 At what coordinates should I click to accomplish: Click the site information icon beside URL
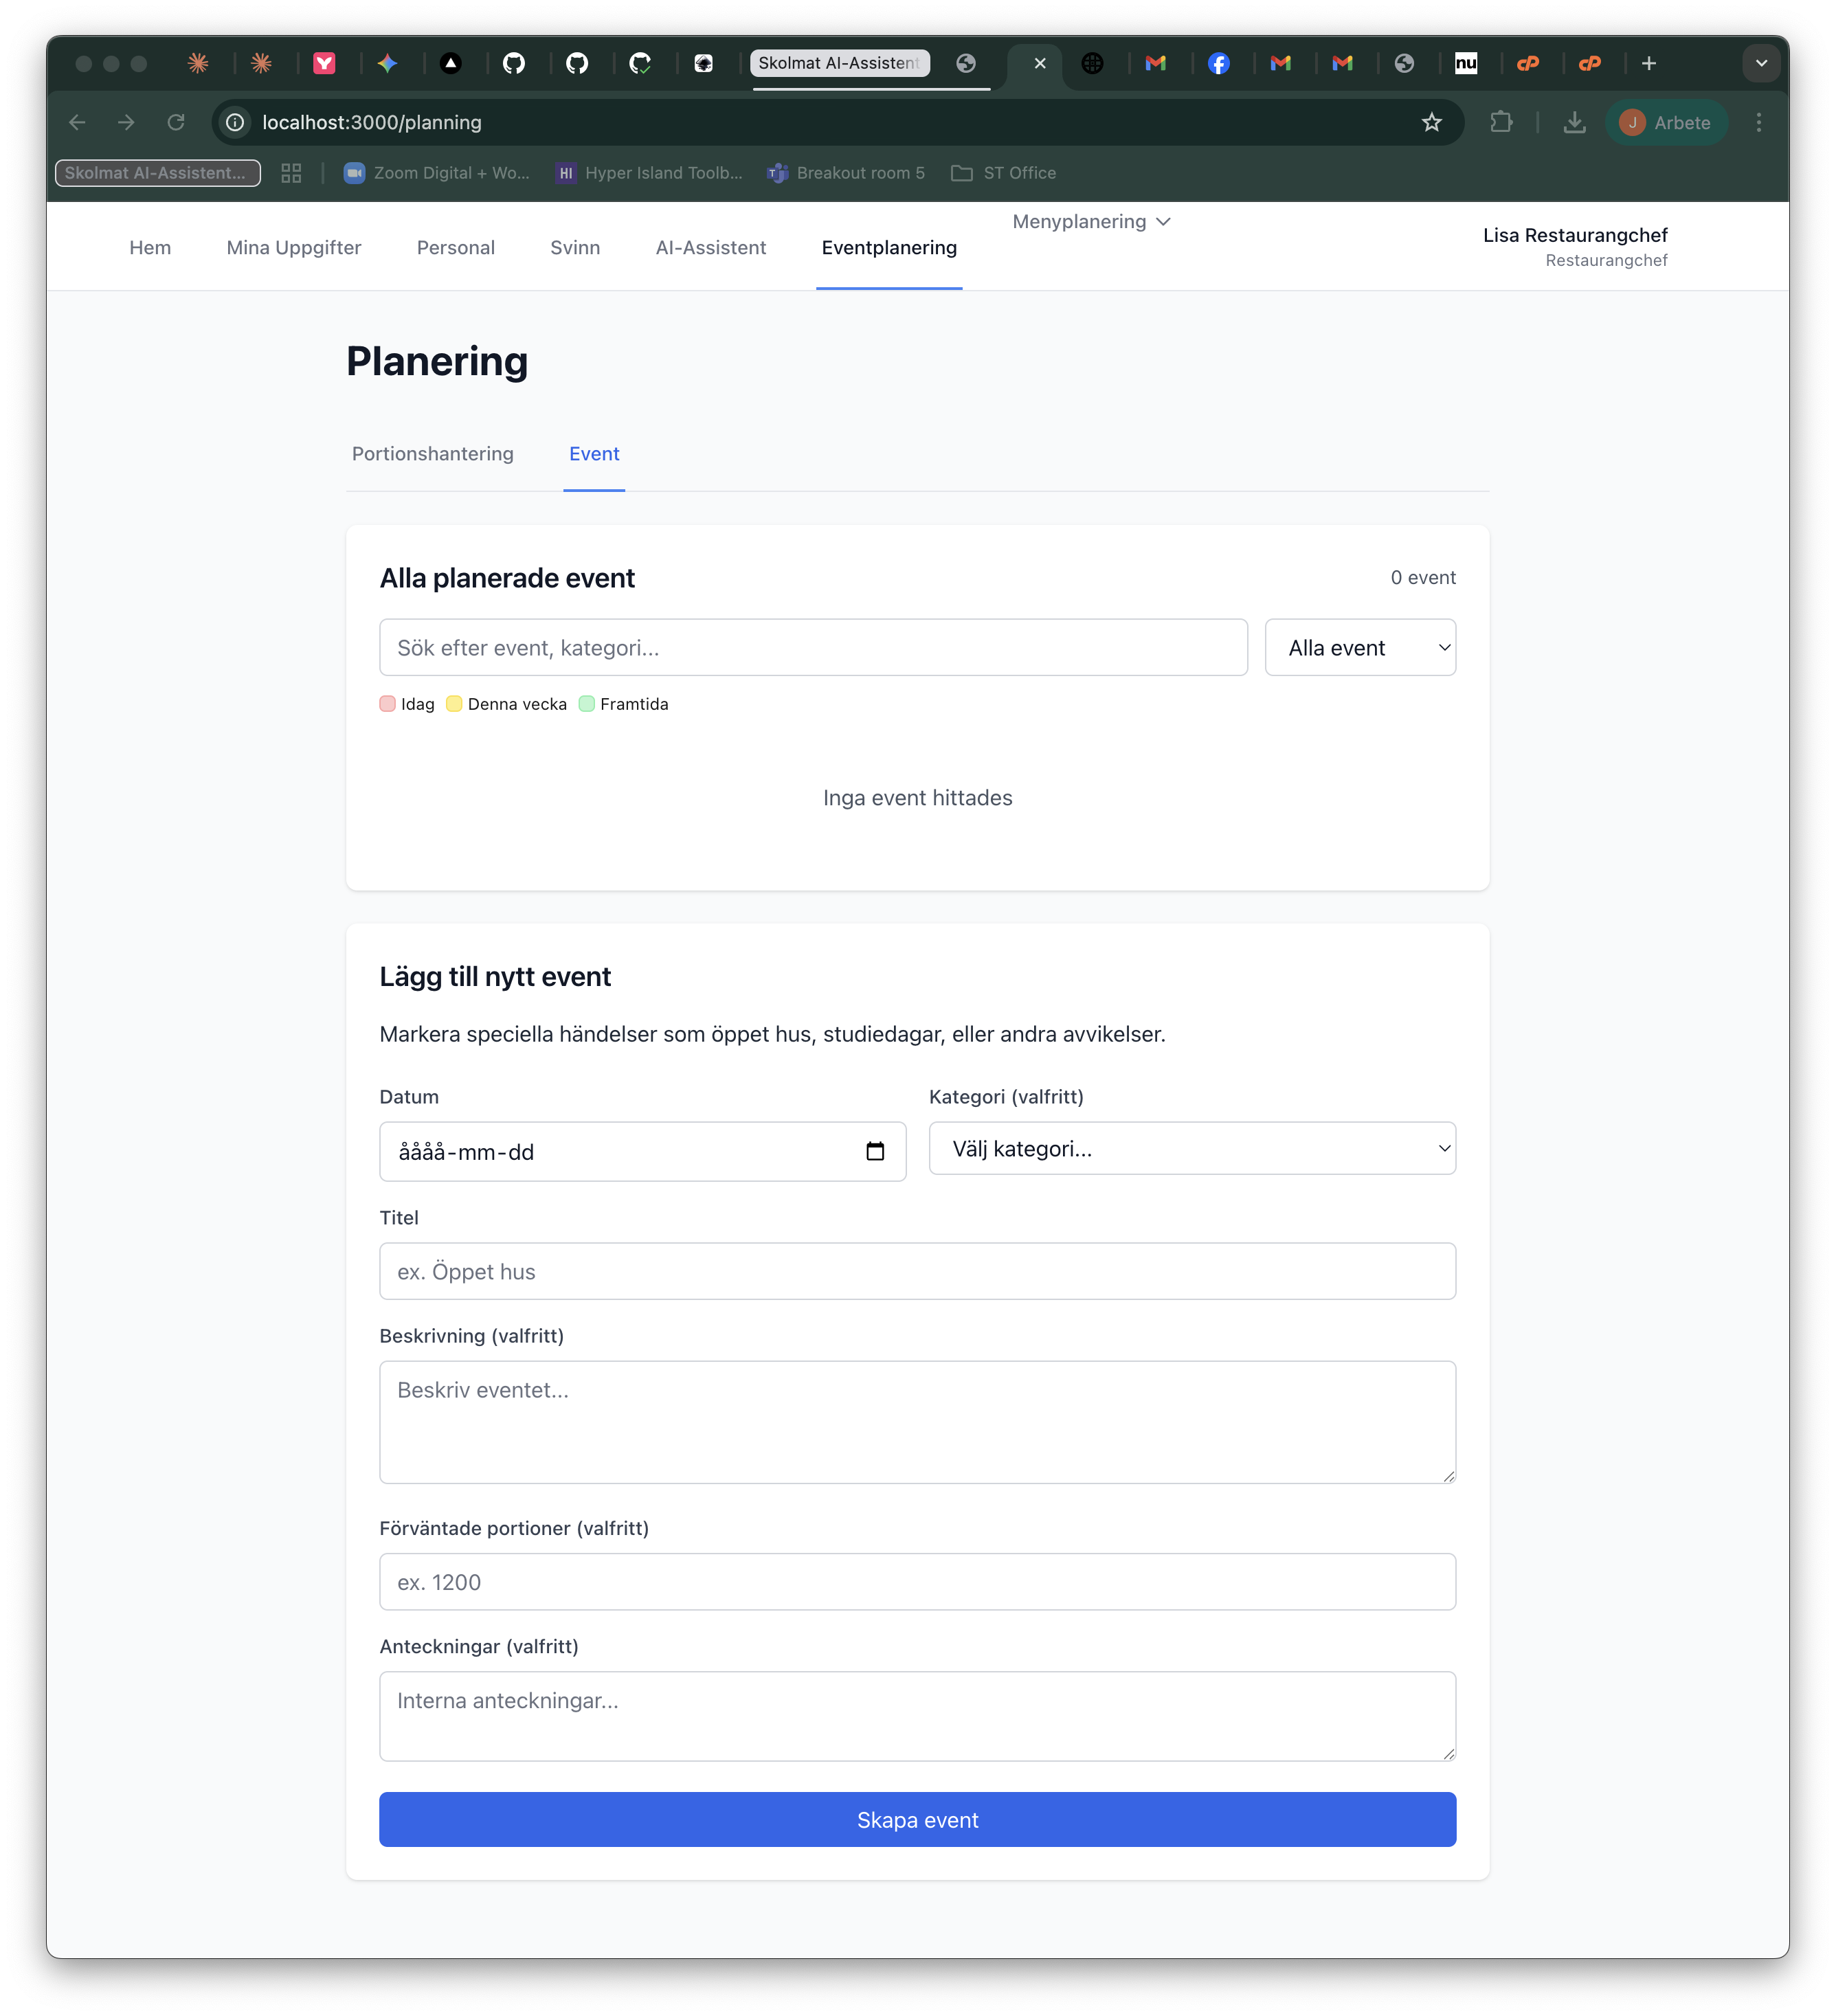point(235,122)
